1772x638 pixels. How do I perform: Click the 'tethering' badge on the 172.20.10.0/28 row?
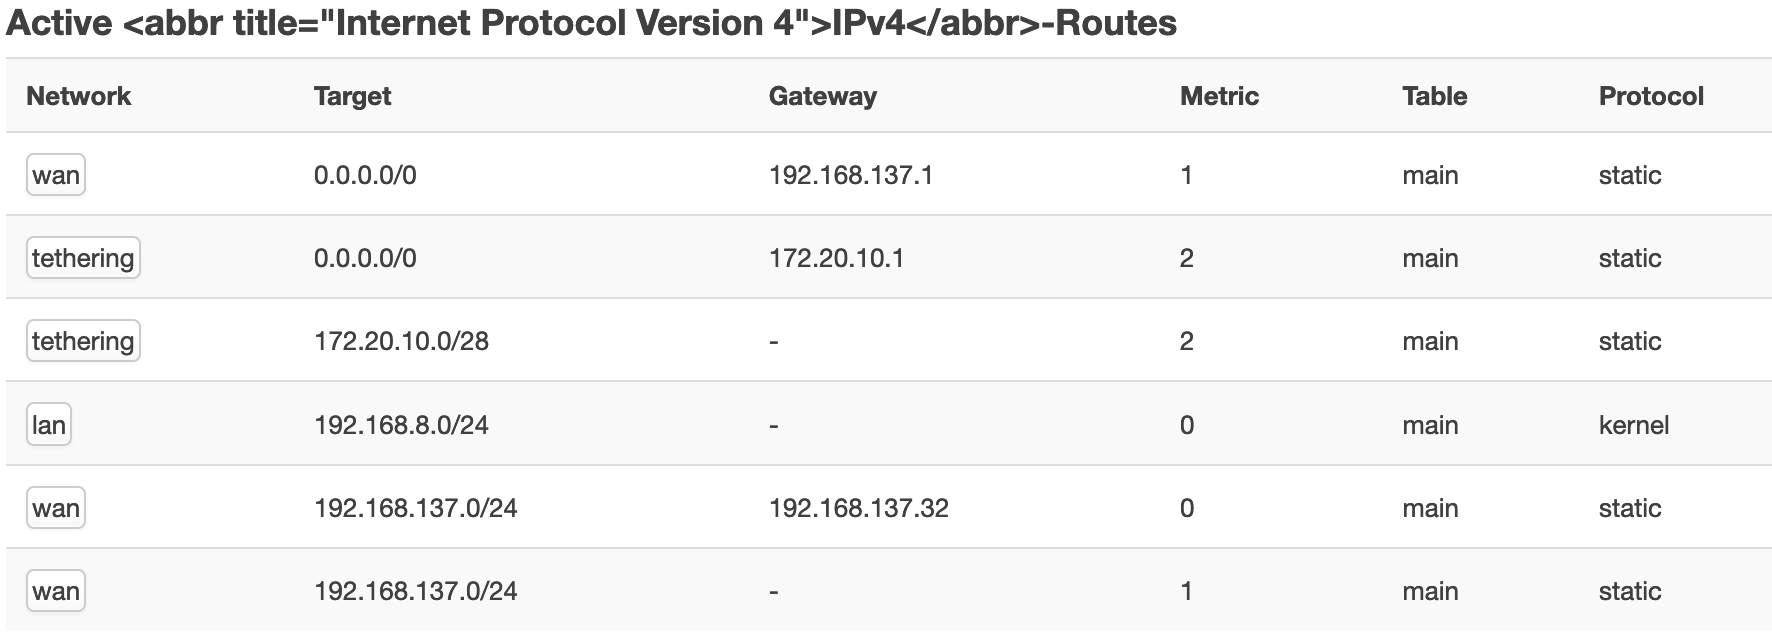82,340
